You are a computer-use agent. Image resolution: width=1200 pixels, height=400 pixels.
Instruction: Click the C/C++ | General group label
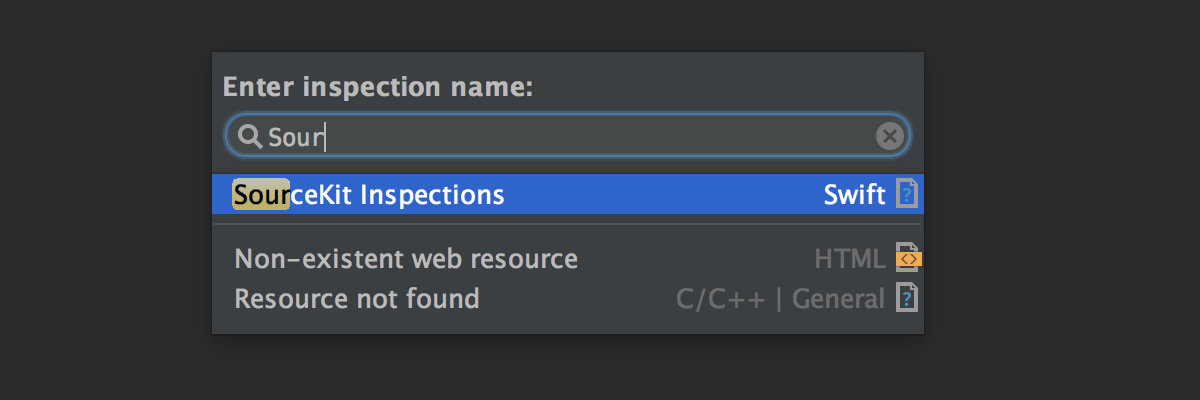(x=780, y=299)
